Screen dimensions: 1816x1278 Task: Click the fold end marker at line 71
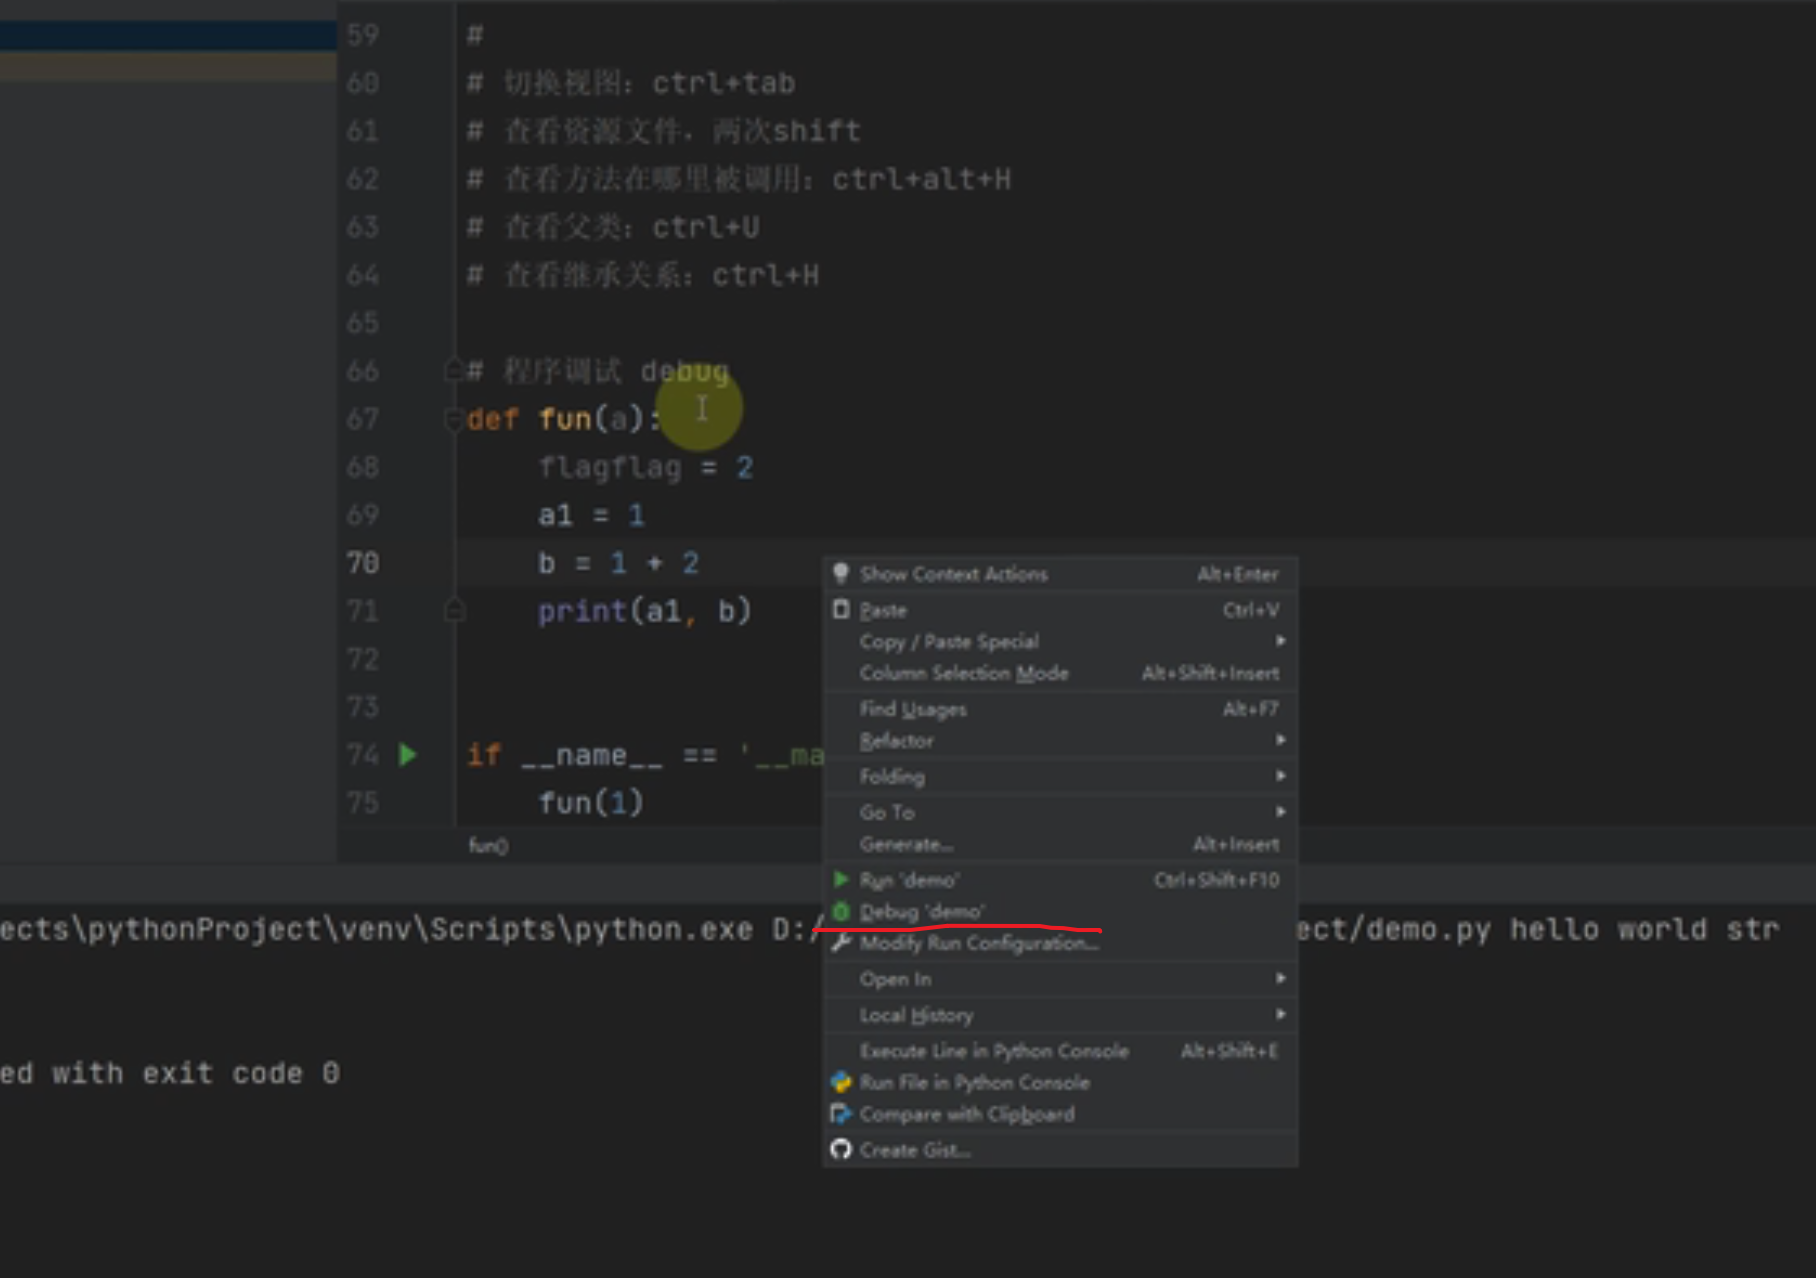coord(454,609)
